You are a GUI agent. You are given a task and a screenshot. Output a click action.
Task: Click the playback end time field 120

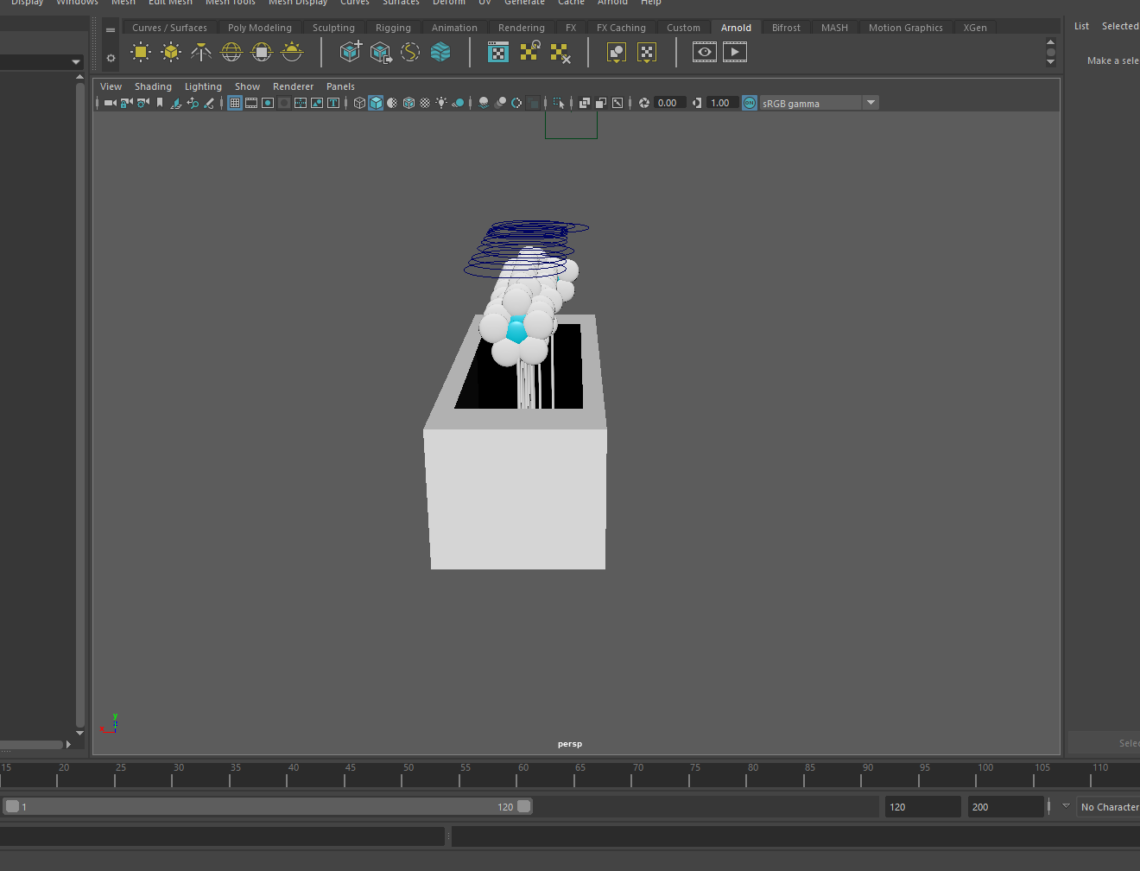coord(923,807)
